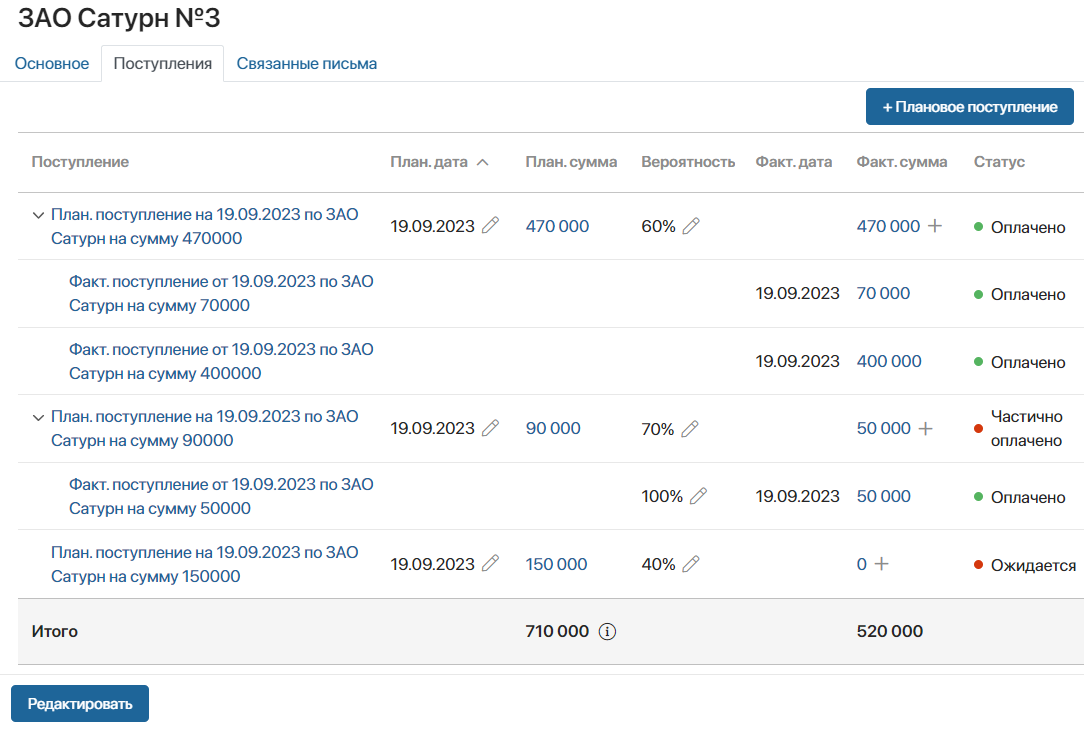
Task: Click the Редактировать button
Action: [x=80, y=703]
